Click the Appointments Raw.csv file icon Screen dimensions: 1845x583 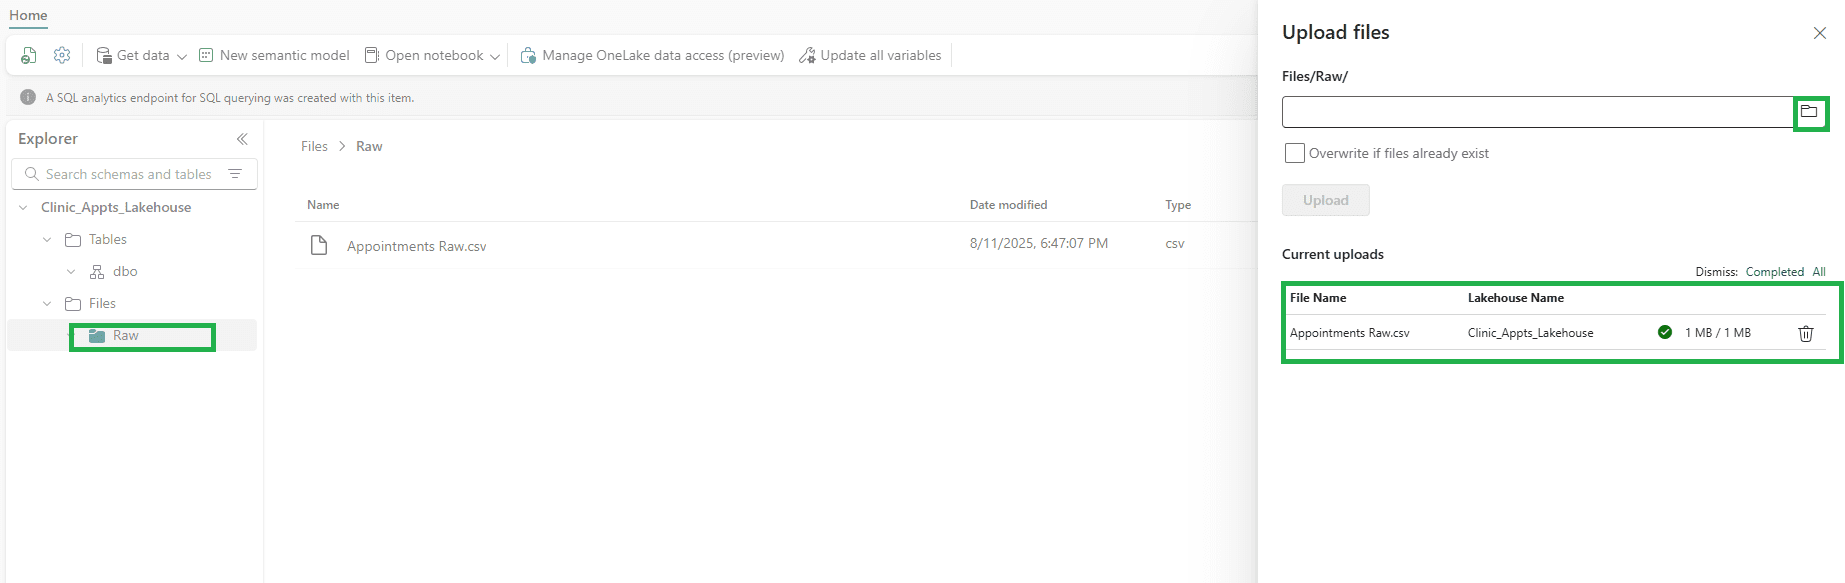[x=319, y=245]
